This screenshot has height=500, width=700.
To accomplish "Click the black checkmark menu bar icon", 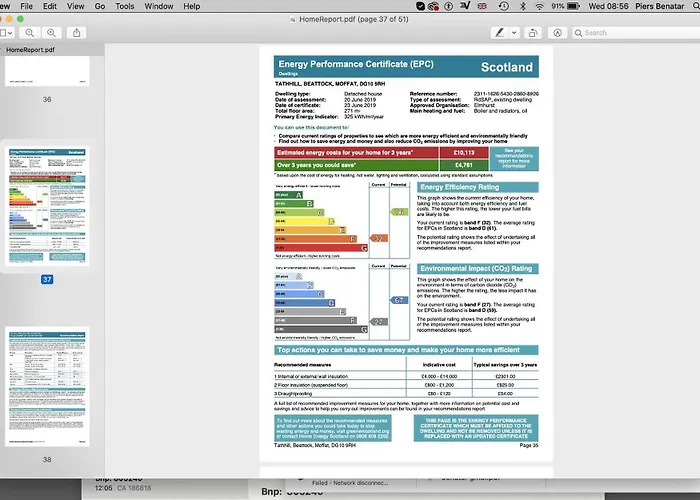I will (x=420, y=6).
